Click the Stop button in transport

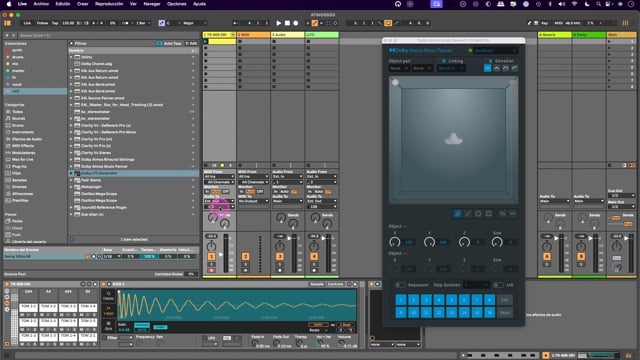287,23
